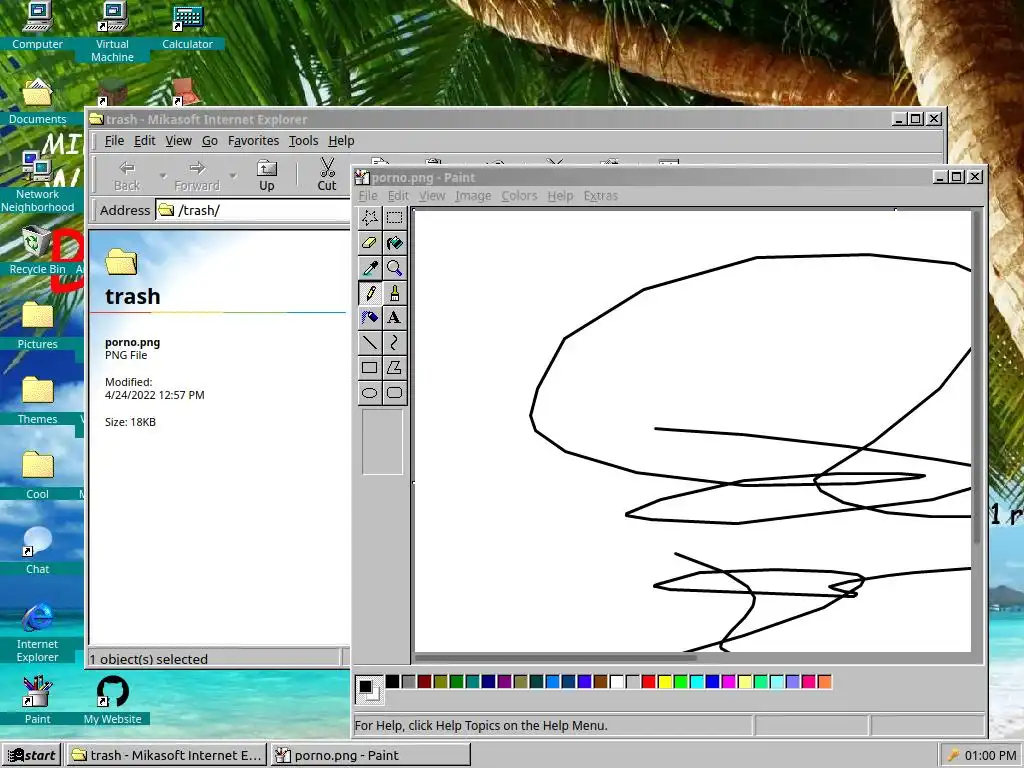Pick the Eraser tool in Paint
Image resolution: width=1024 pixels, height=768 pixels.
(x=370, y=243)
